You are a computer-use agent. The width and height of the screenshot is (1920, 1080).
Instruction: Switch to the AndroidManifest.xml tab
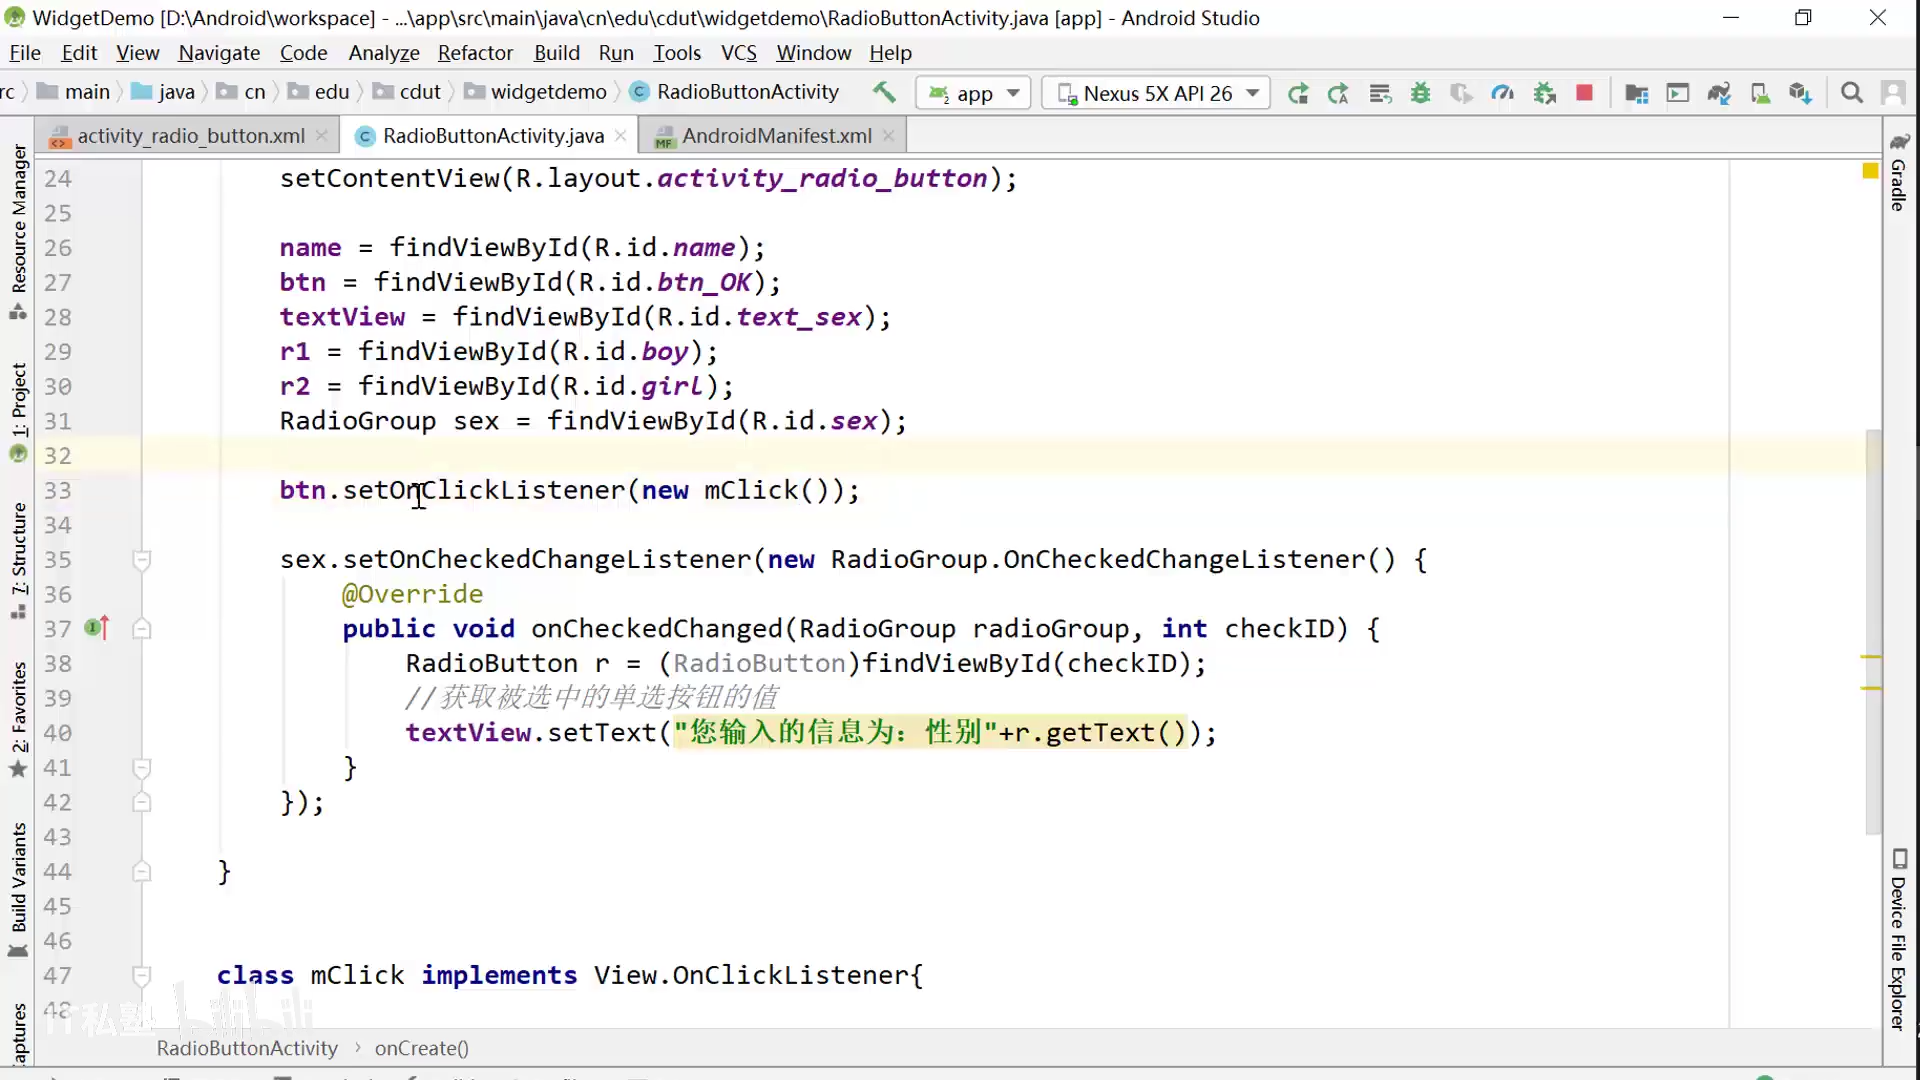pos(776,136)
